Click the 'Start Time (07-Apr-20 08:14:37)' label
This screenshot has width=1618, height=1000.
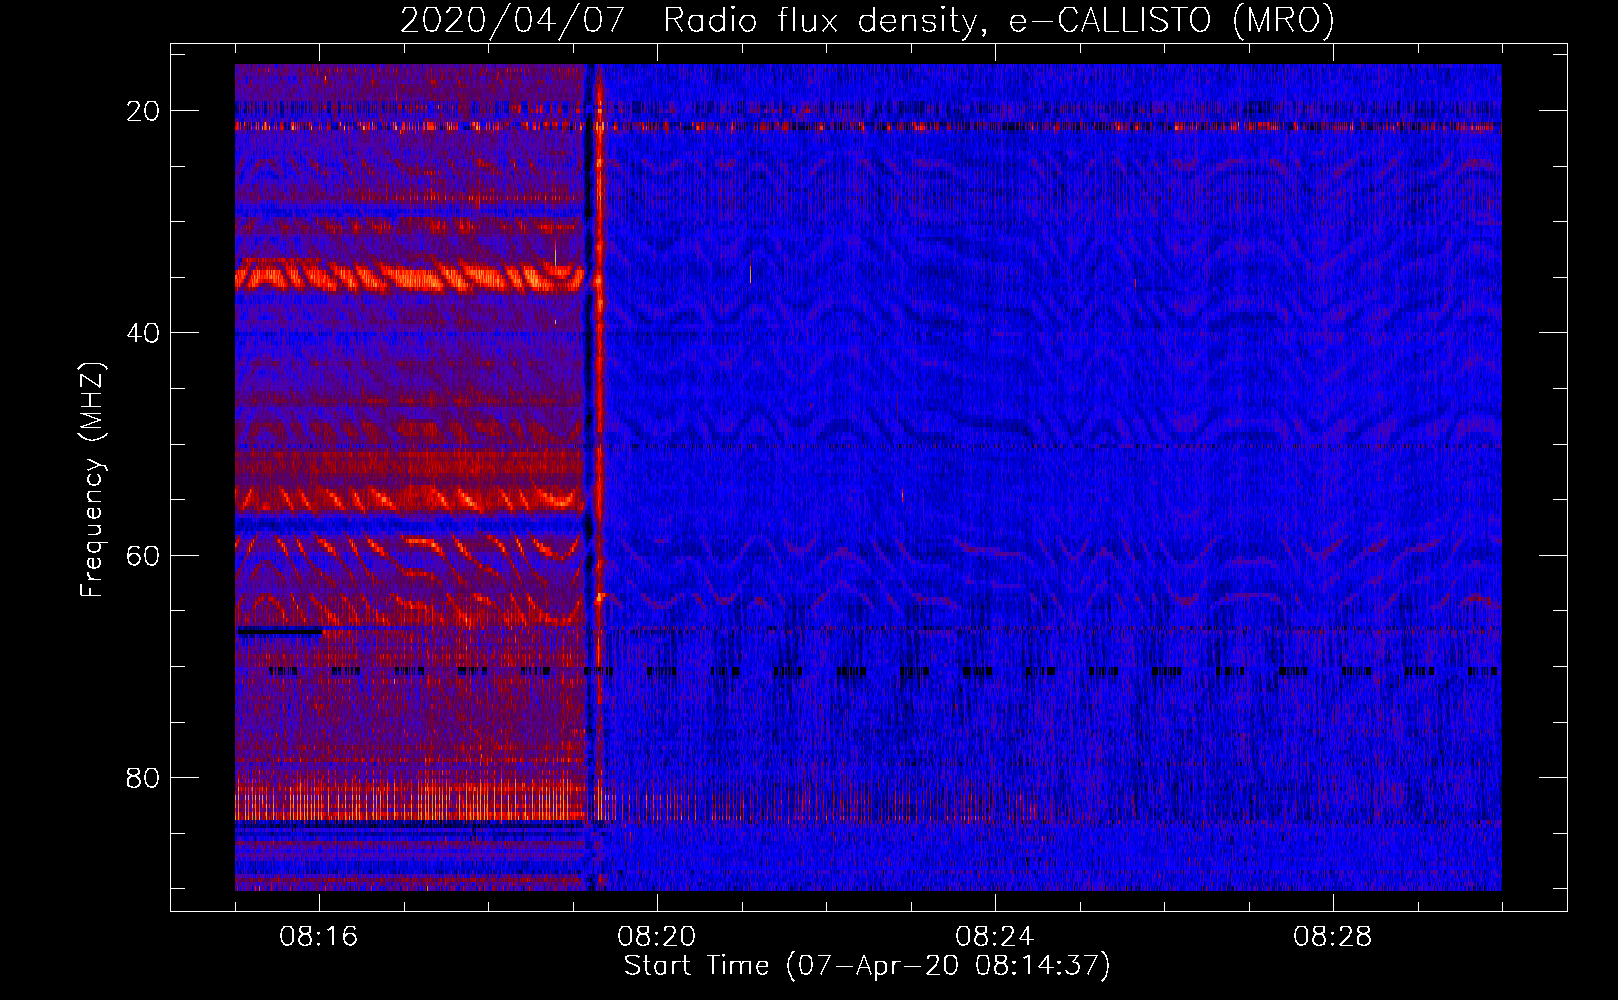(x=867, y=966)
